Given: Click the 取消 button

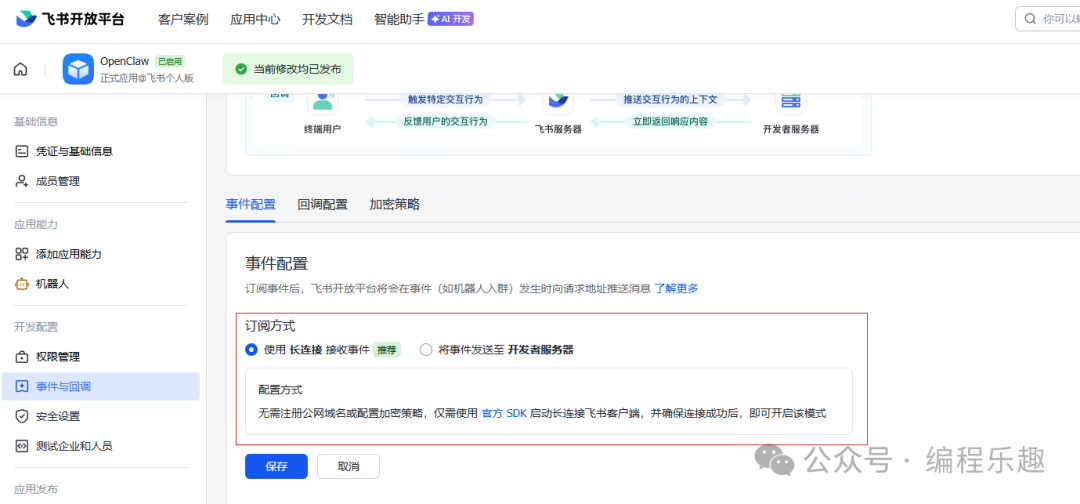Looking at the screenshot, I should 348,466.
